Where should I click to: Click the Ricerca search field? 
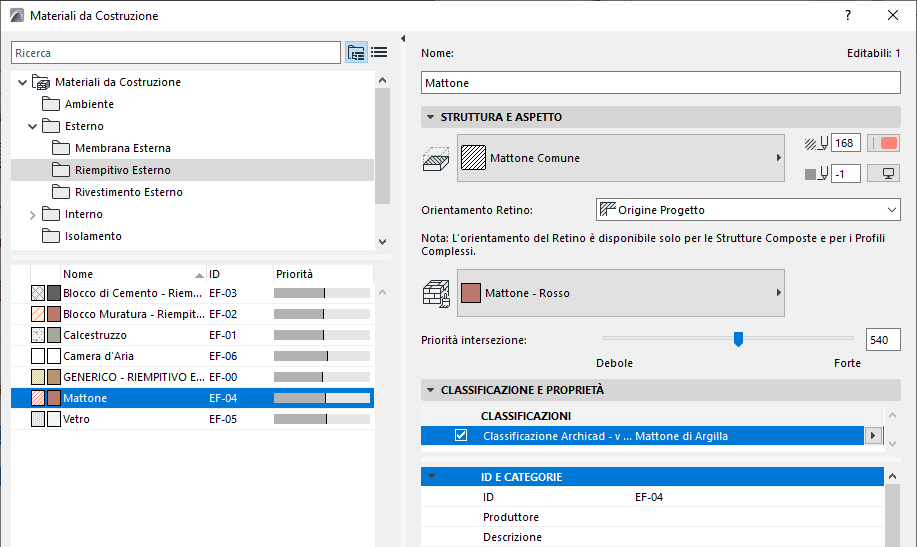click(175, 53)
